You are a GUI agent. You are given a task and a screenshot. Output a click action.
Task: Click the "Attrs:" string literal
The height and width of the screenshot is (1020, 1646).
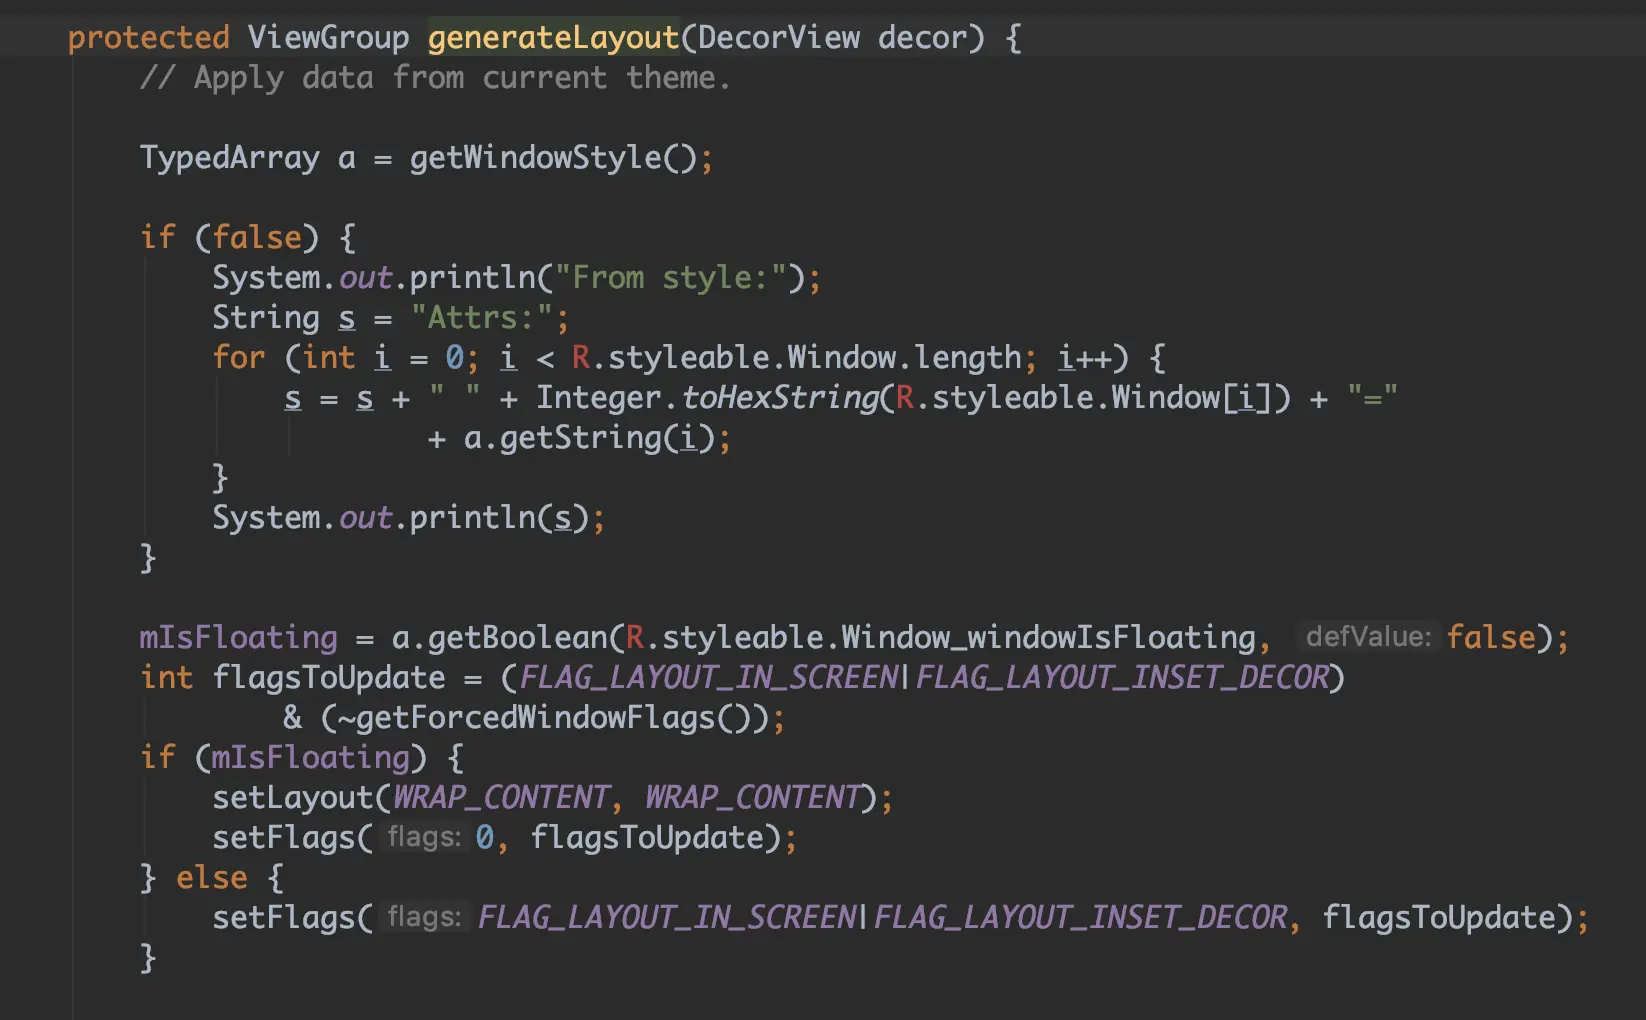tap(481, 318)
